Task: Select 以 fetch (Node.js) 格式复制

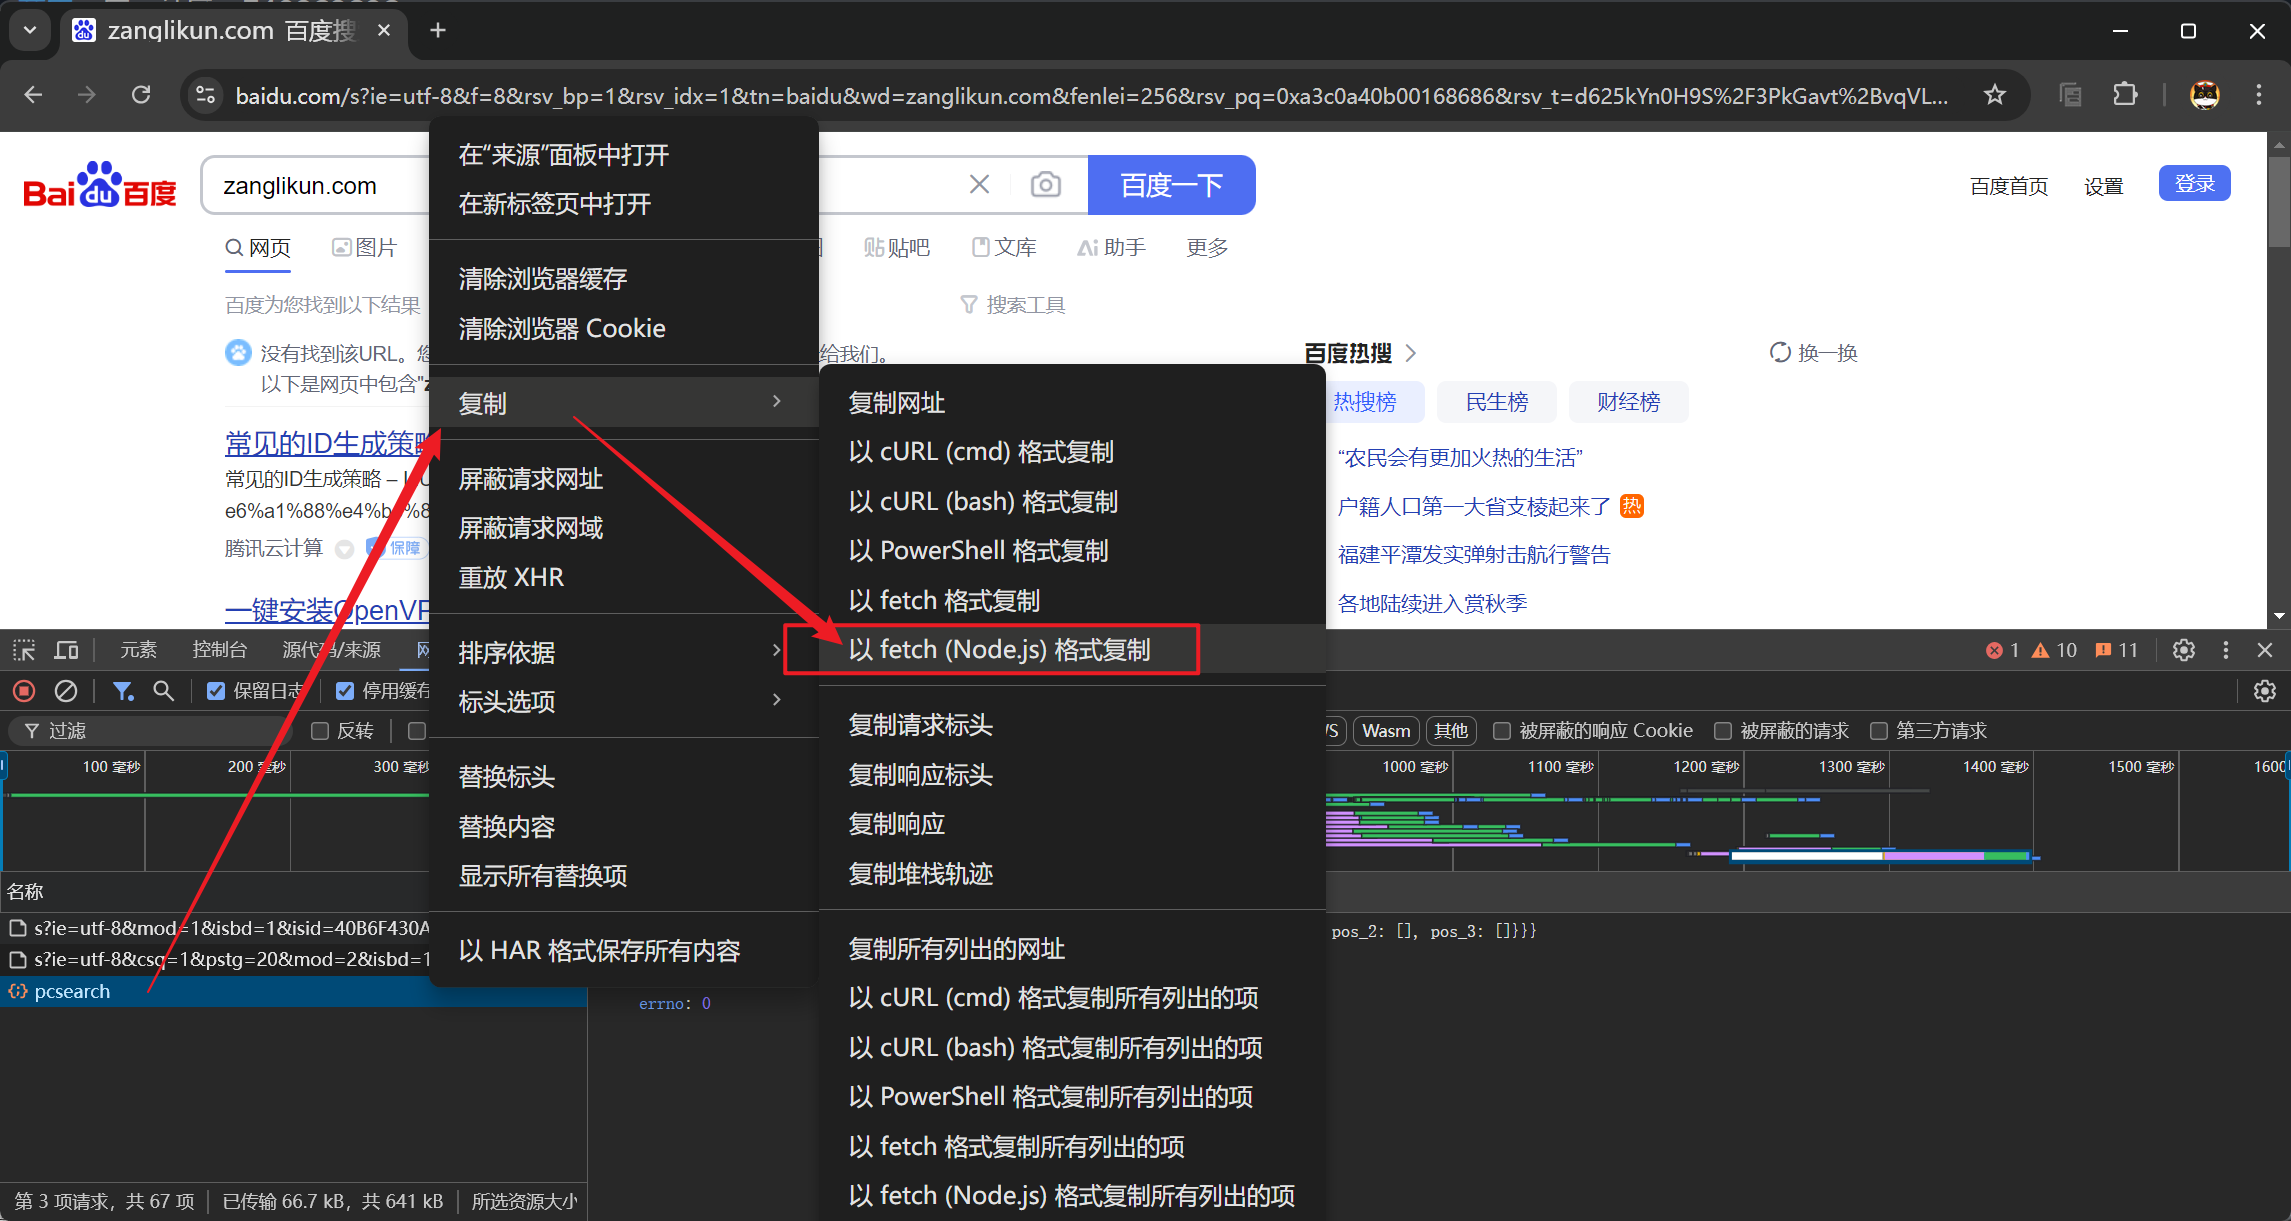Action: coord(1000,650)
